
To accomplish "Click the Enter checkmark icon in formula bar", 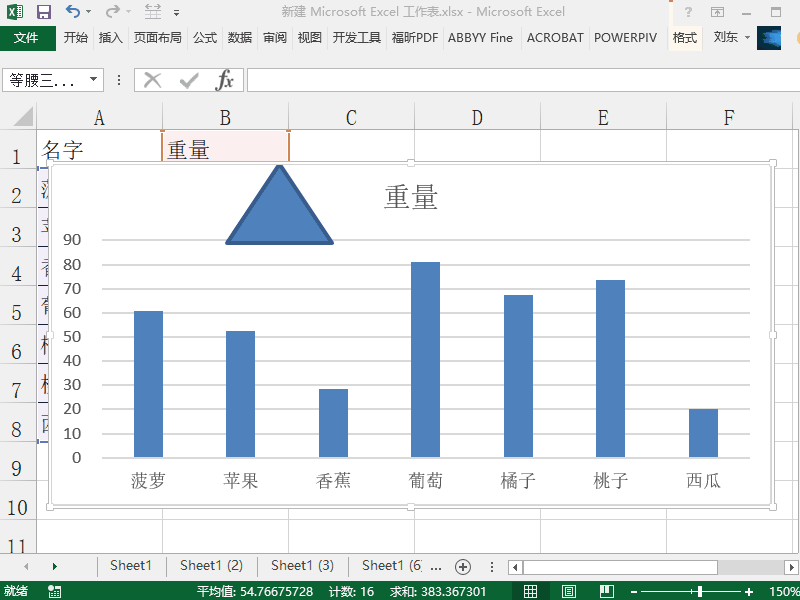I will pos(188,80).
